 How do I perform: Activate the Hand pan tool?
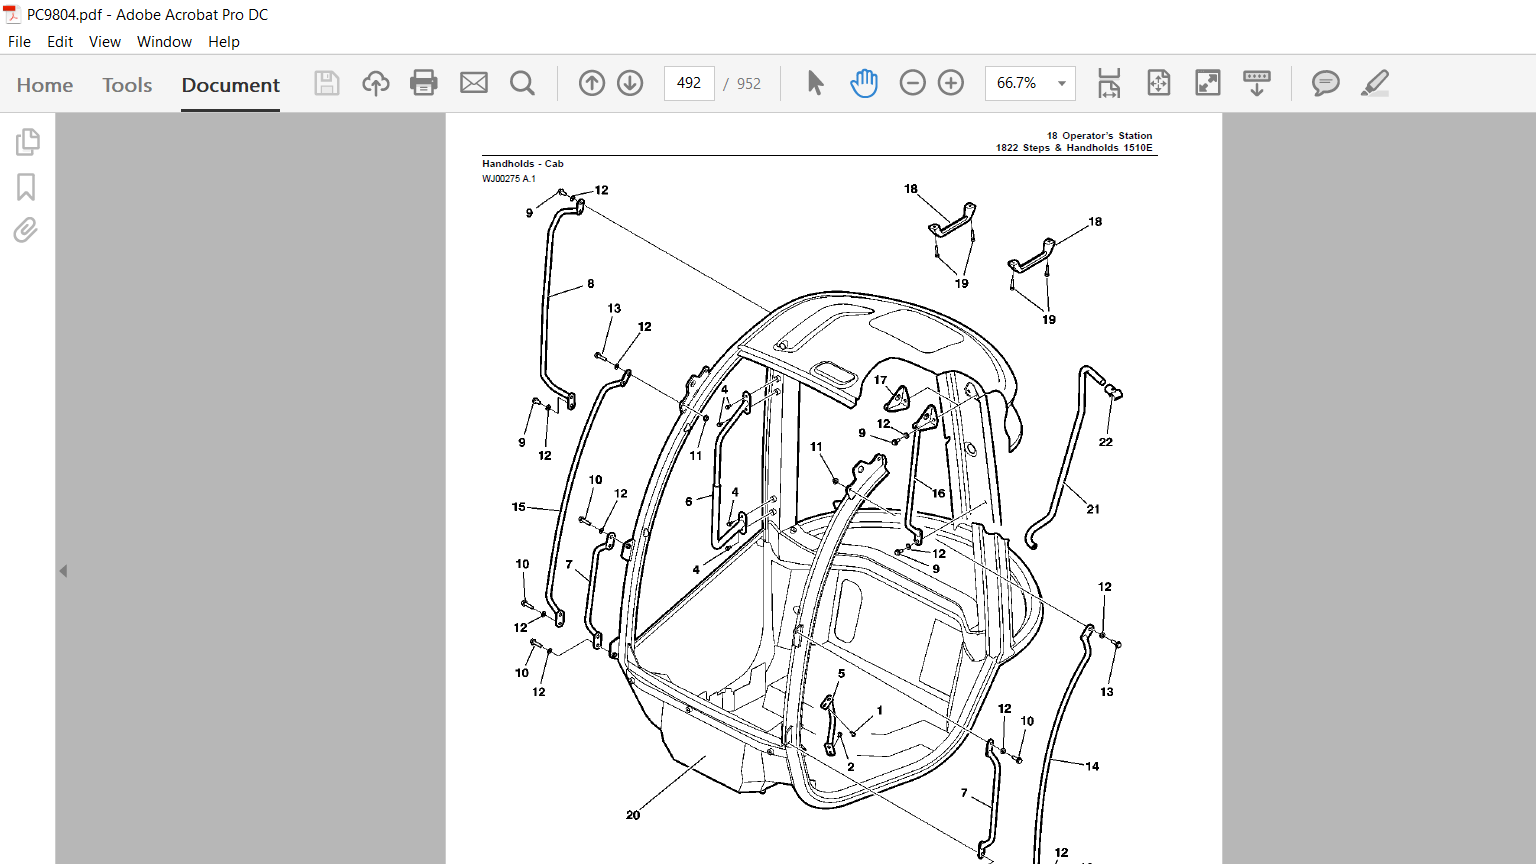864,83
